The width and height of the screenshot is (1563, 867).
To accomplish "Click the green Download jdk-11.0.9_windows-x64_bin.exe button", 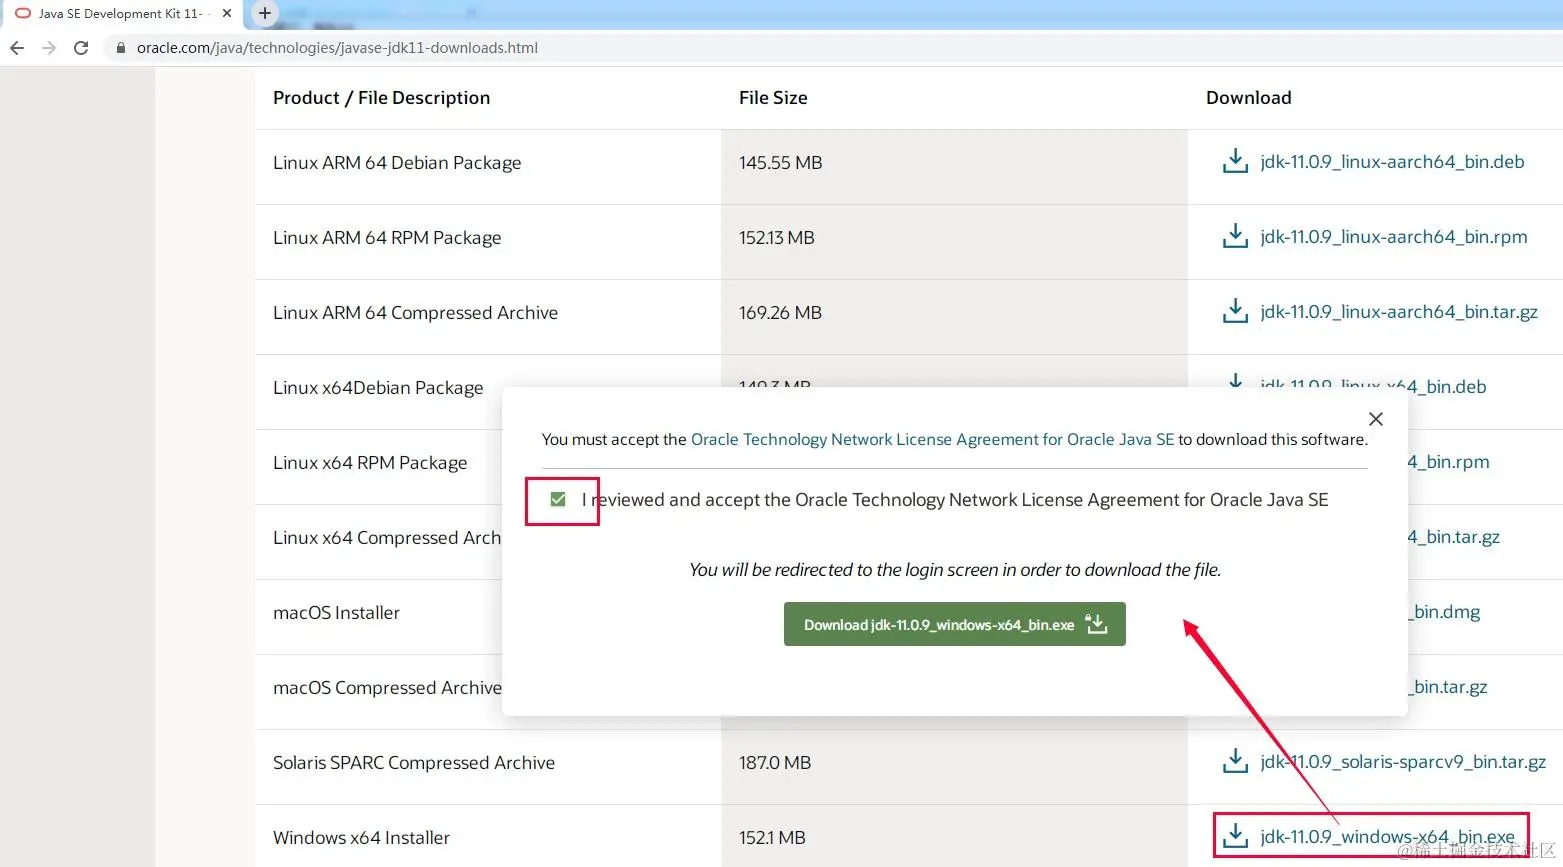I will tap(955, 624).
